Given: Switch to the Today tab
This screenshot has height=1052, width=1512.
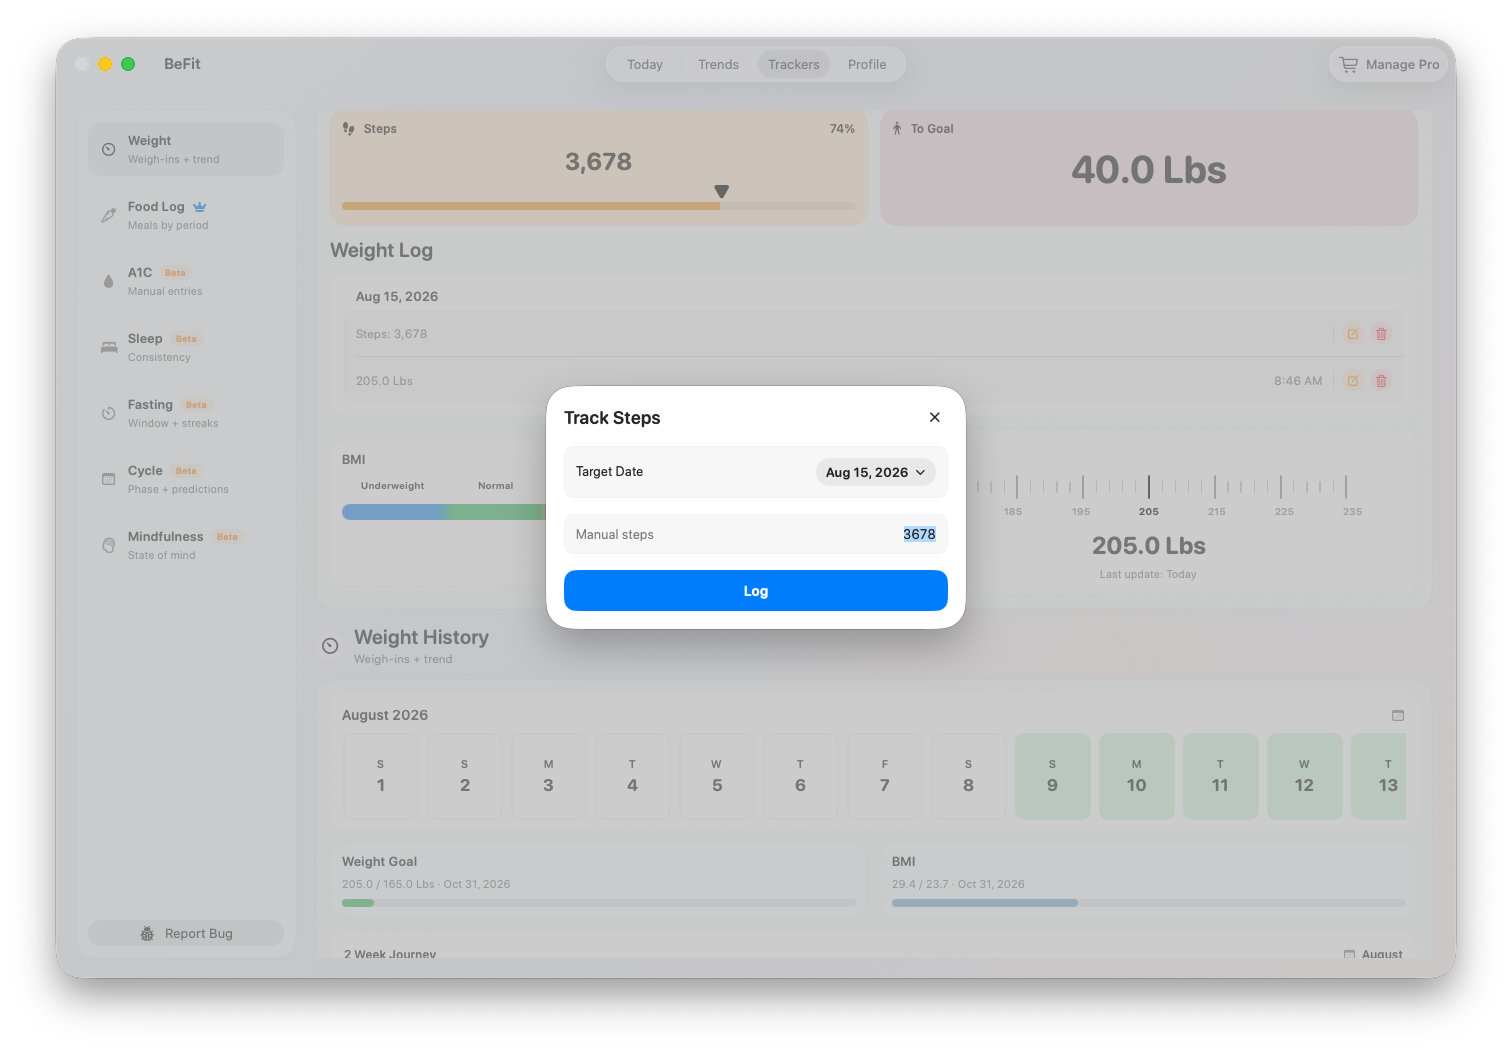Looking at the screenshot, I should [x=645, y=64].
